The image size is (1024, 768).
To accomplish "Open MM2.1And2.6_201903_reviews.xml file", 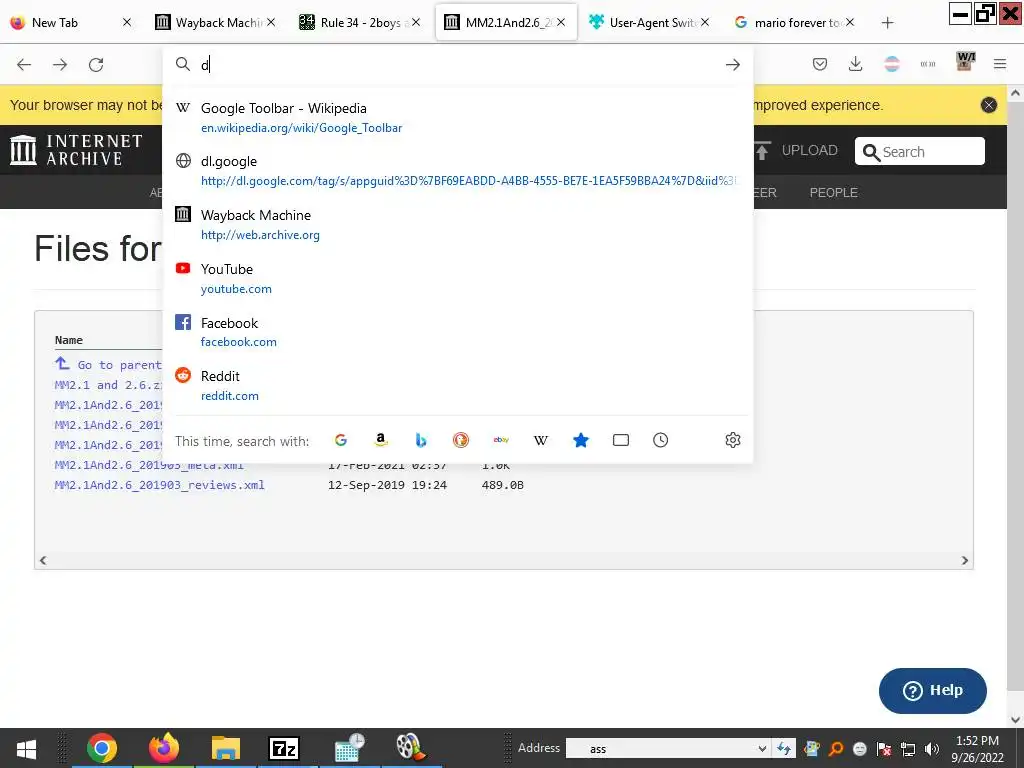I will pos(159,485).
